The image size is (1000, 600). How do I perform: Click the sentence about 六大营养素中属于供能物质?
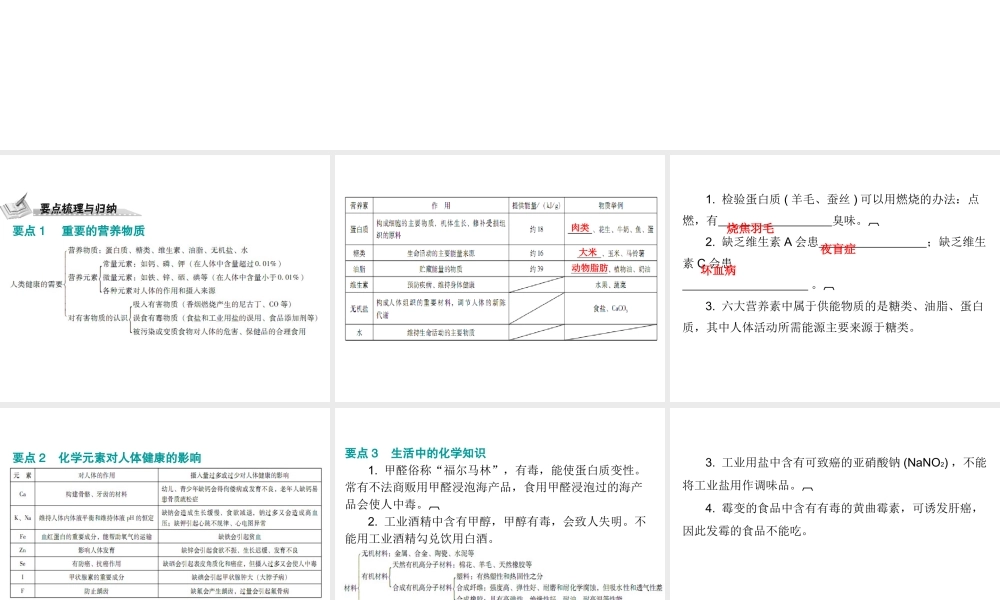pos(834,317)
